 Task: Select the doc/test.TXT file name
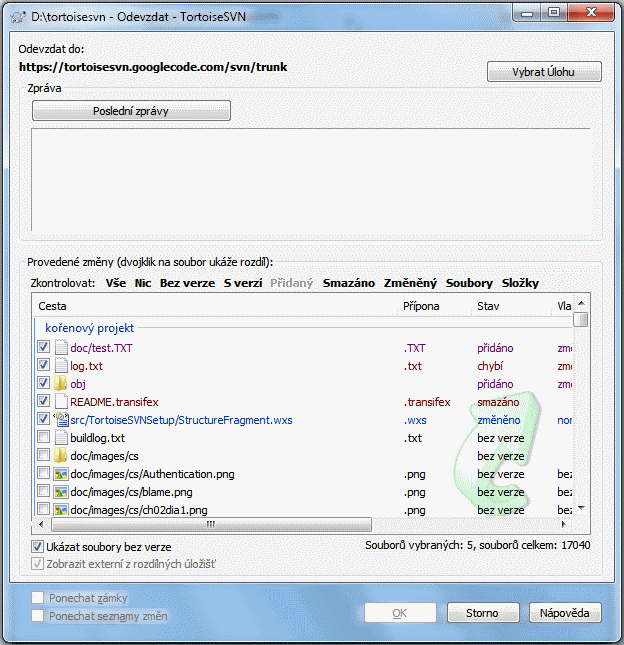101,348
